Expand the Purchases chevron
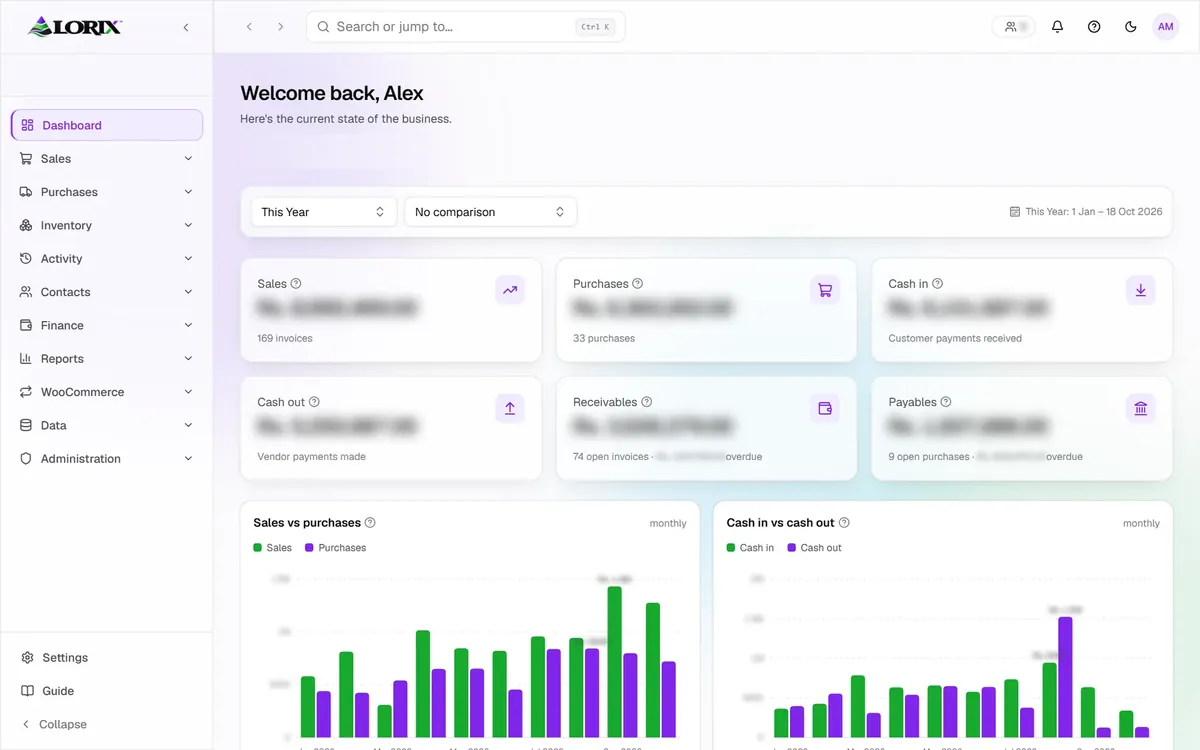Screen dimensions: 1200x750 tap(188, 192)
